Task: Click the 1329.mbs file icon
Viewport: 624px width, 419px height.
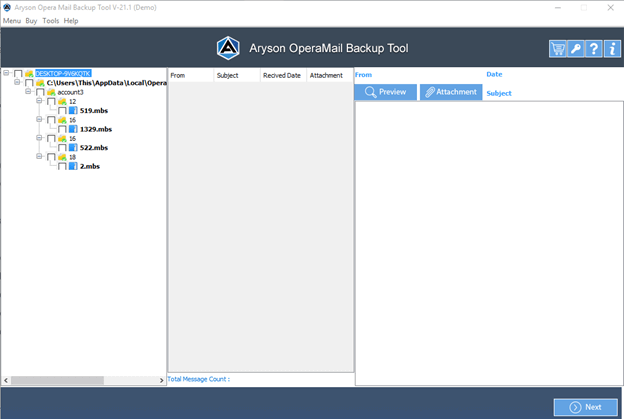Action: point(73,129)
